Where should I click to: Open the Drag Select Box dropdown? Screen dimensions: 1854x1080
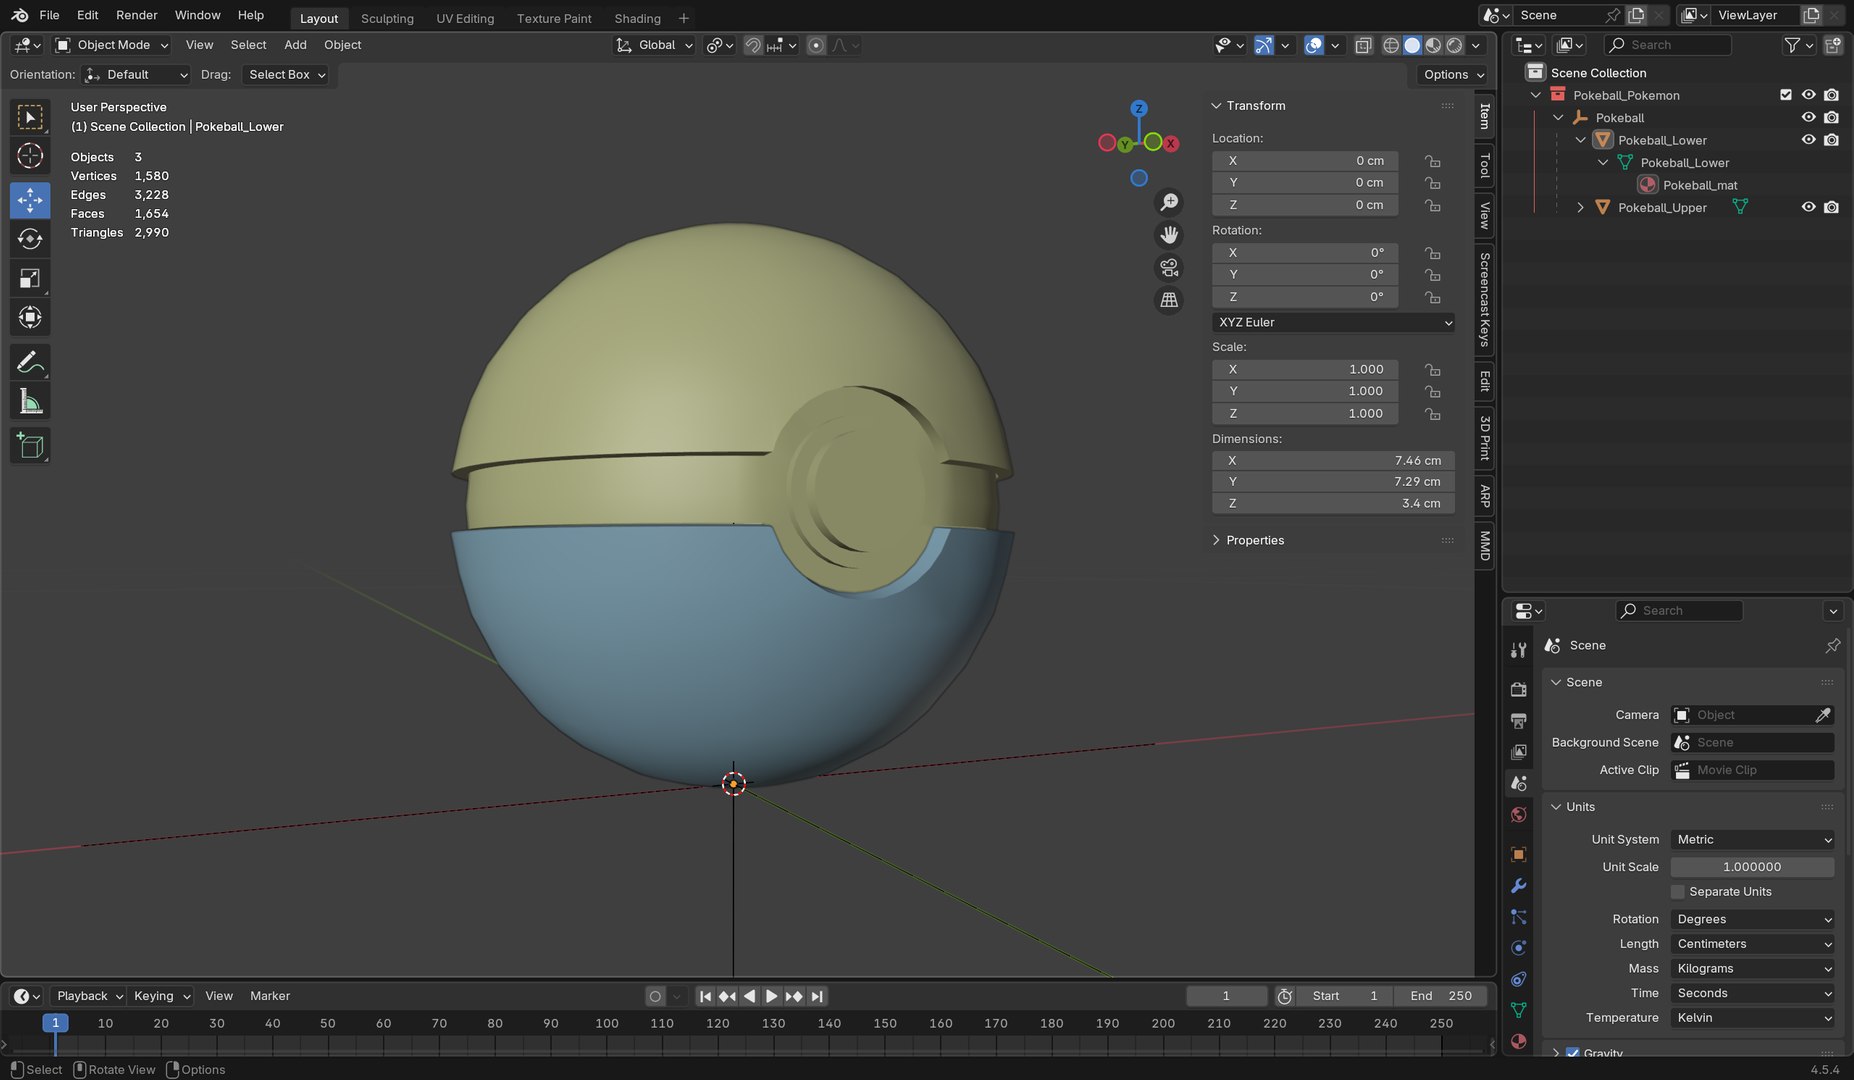click(x=286, y=75)
